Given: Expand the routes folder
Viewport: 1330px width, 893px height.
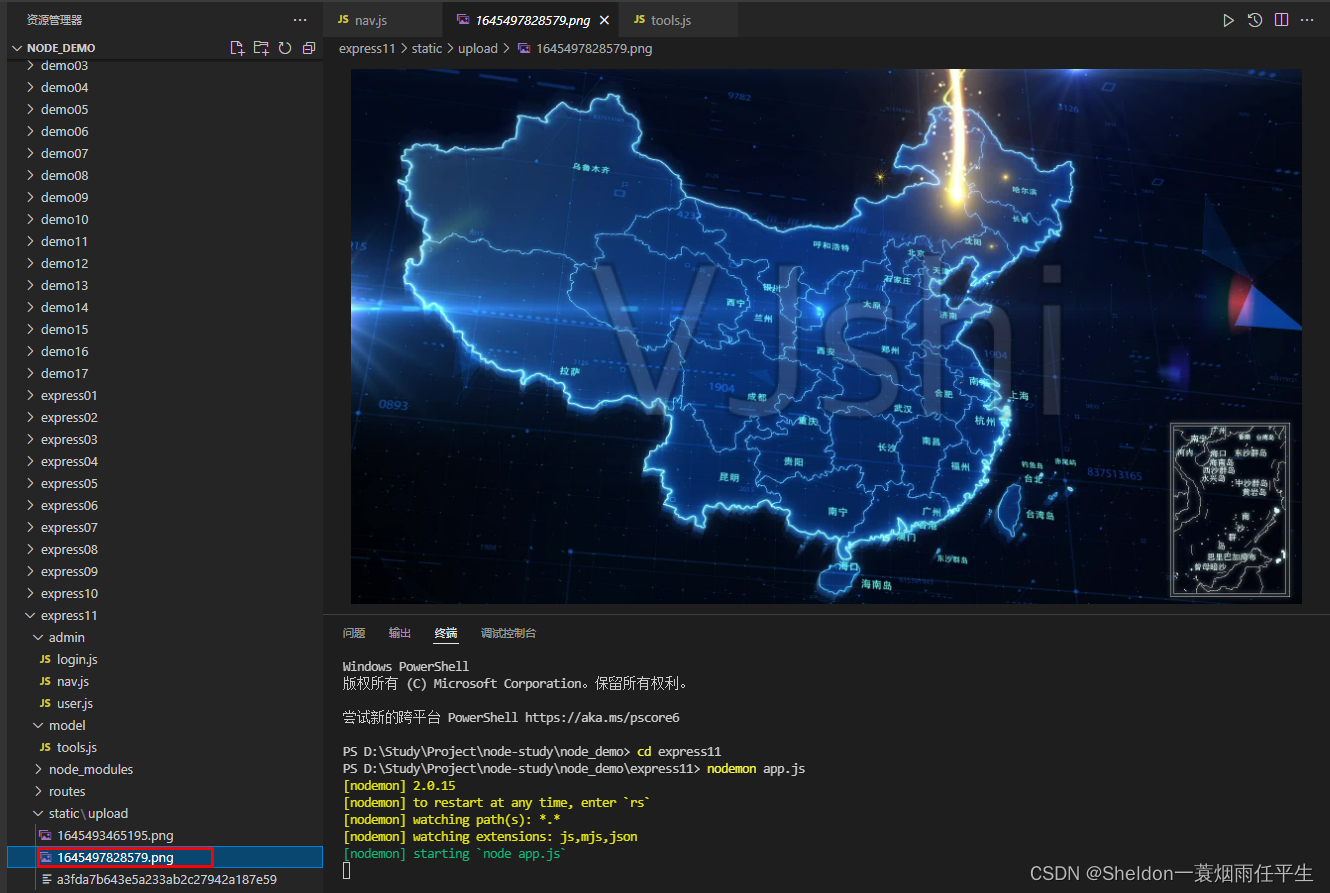Looking at the screenshot, I should coord(165,791).
